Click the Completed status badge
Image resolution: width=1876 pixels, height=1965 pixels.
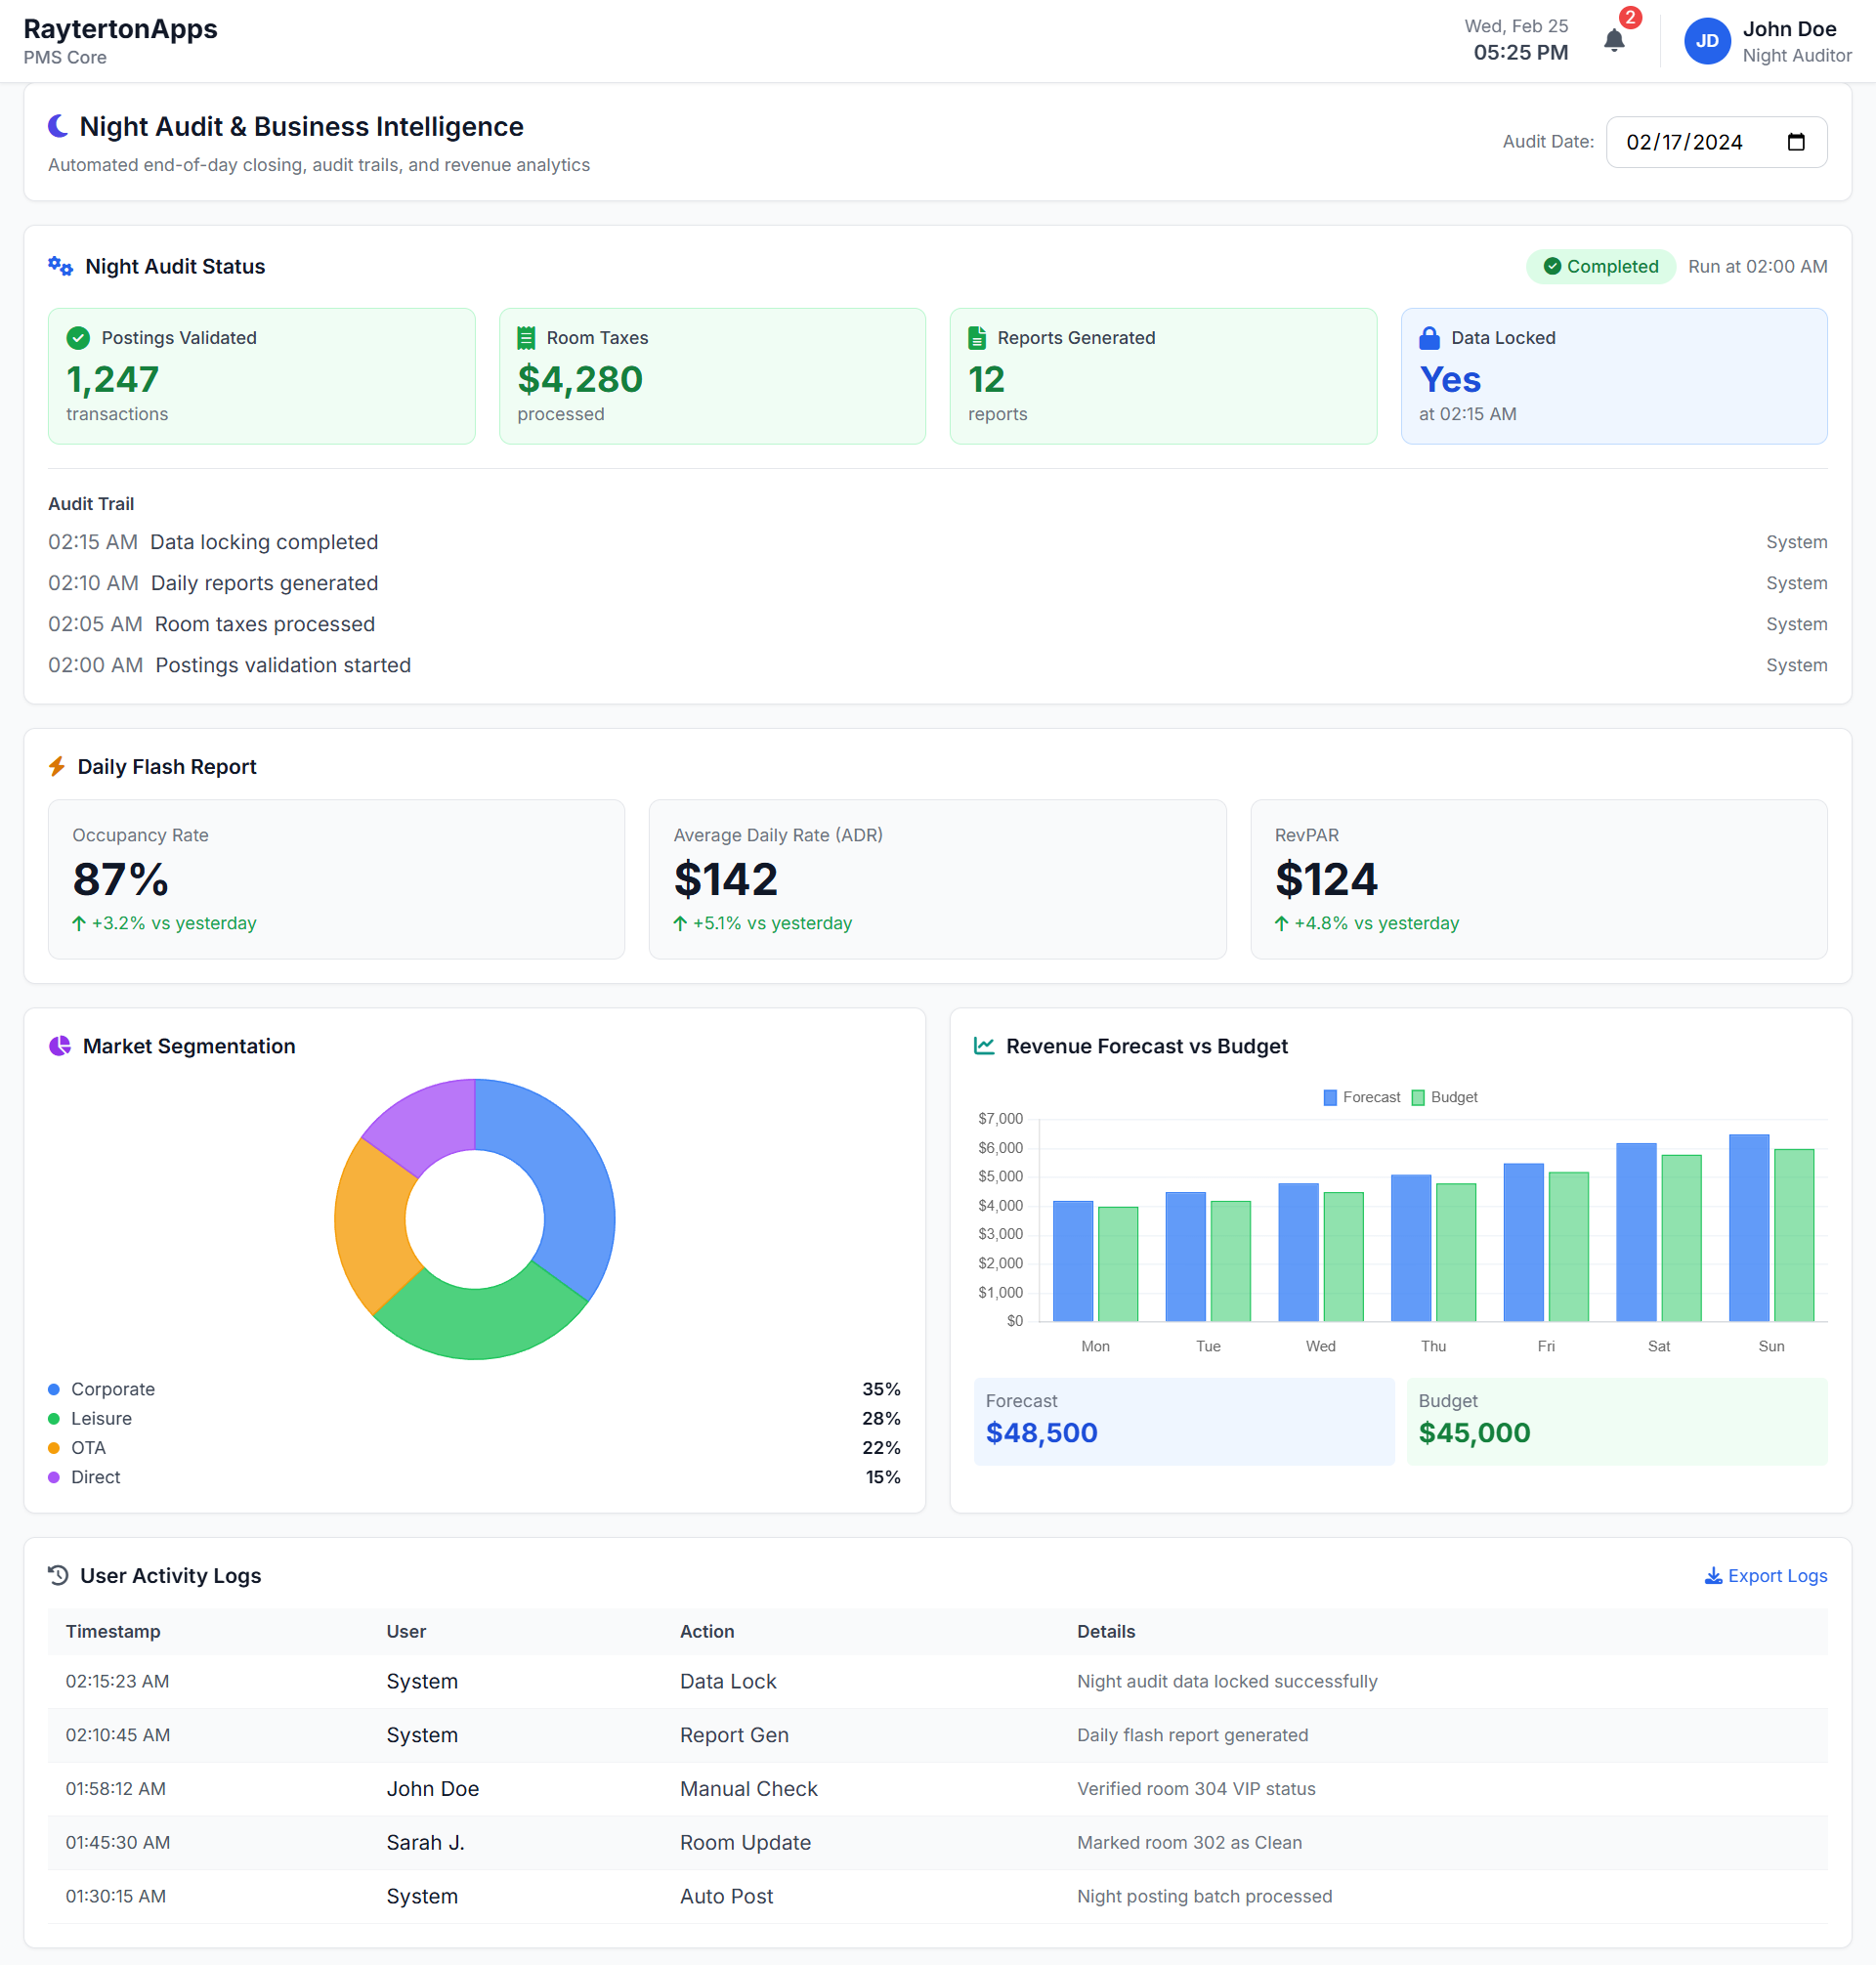tap(1600, 266)
